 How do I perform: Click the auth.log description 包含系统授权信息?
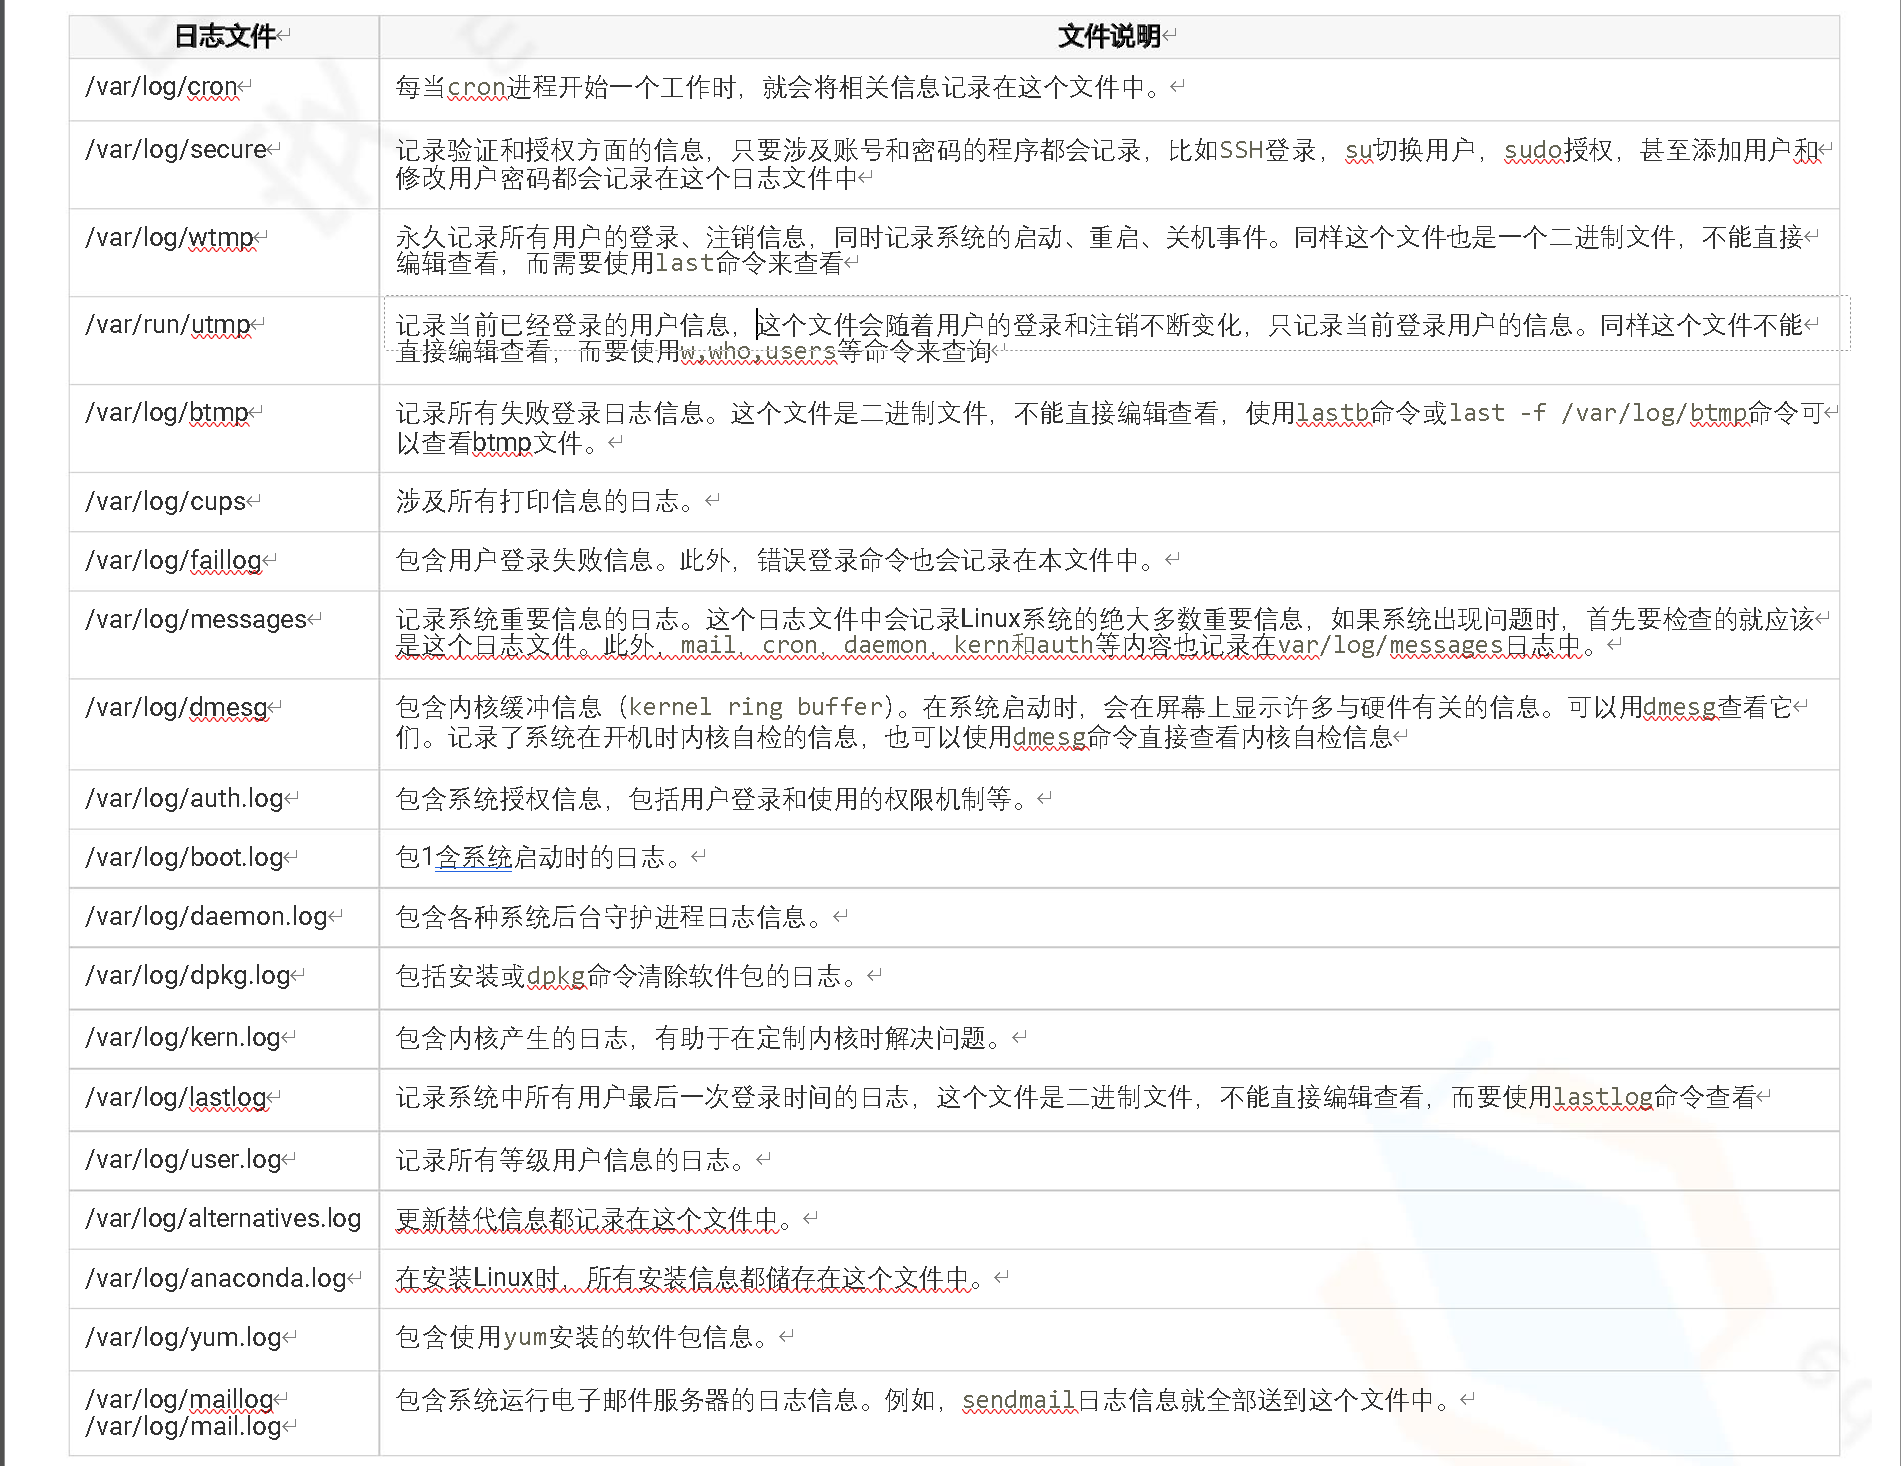(x=712, y=798)
